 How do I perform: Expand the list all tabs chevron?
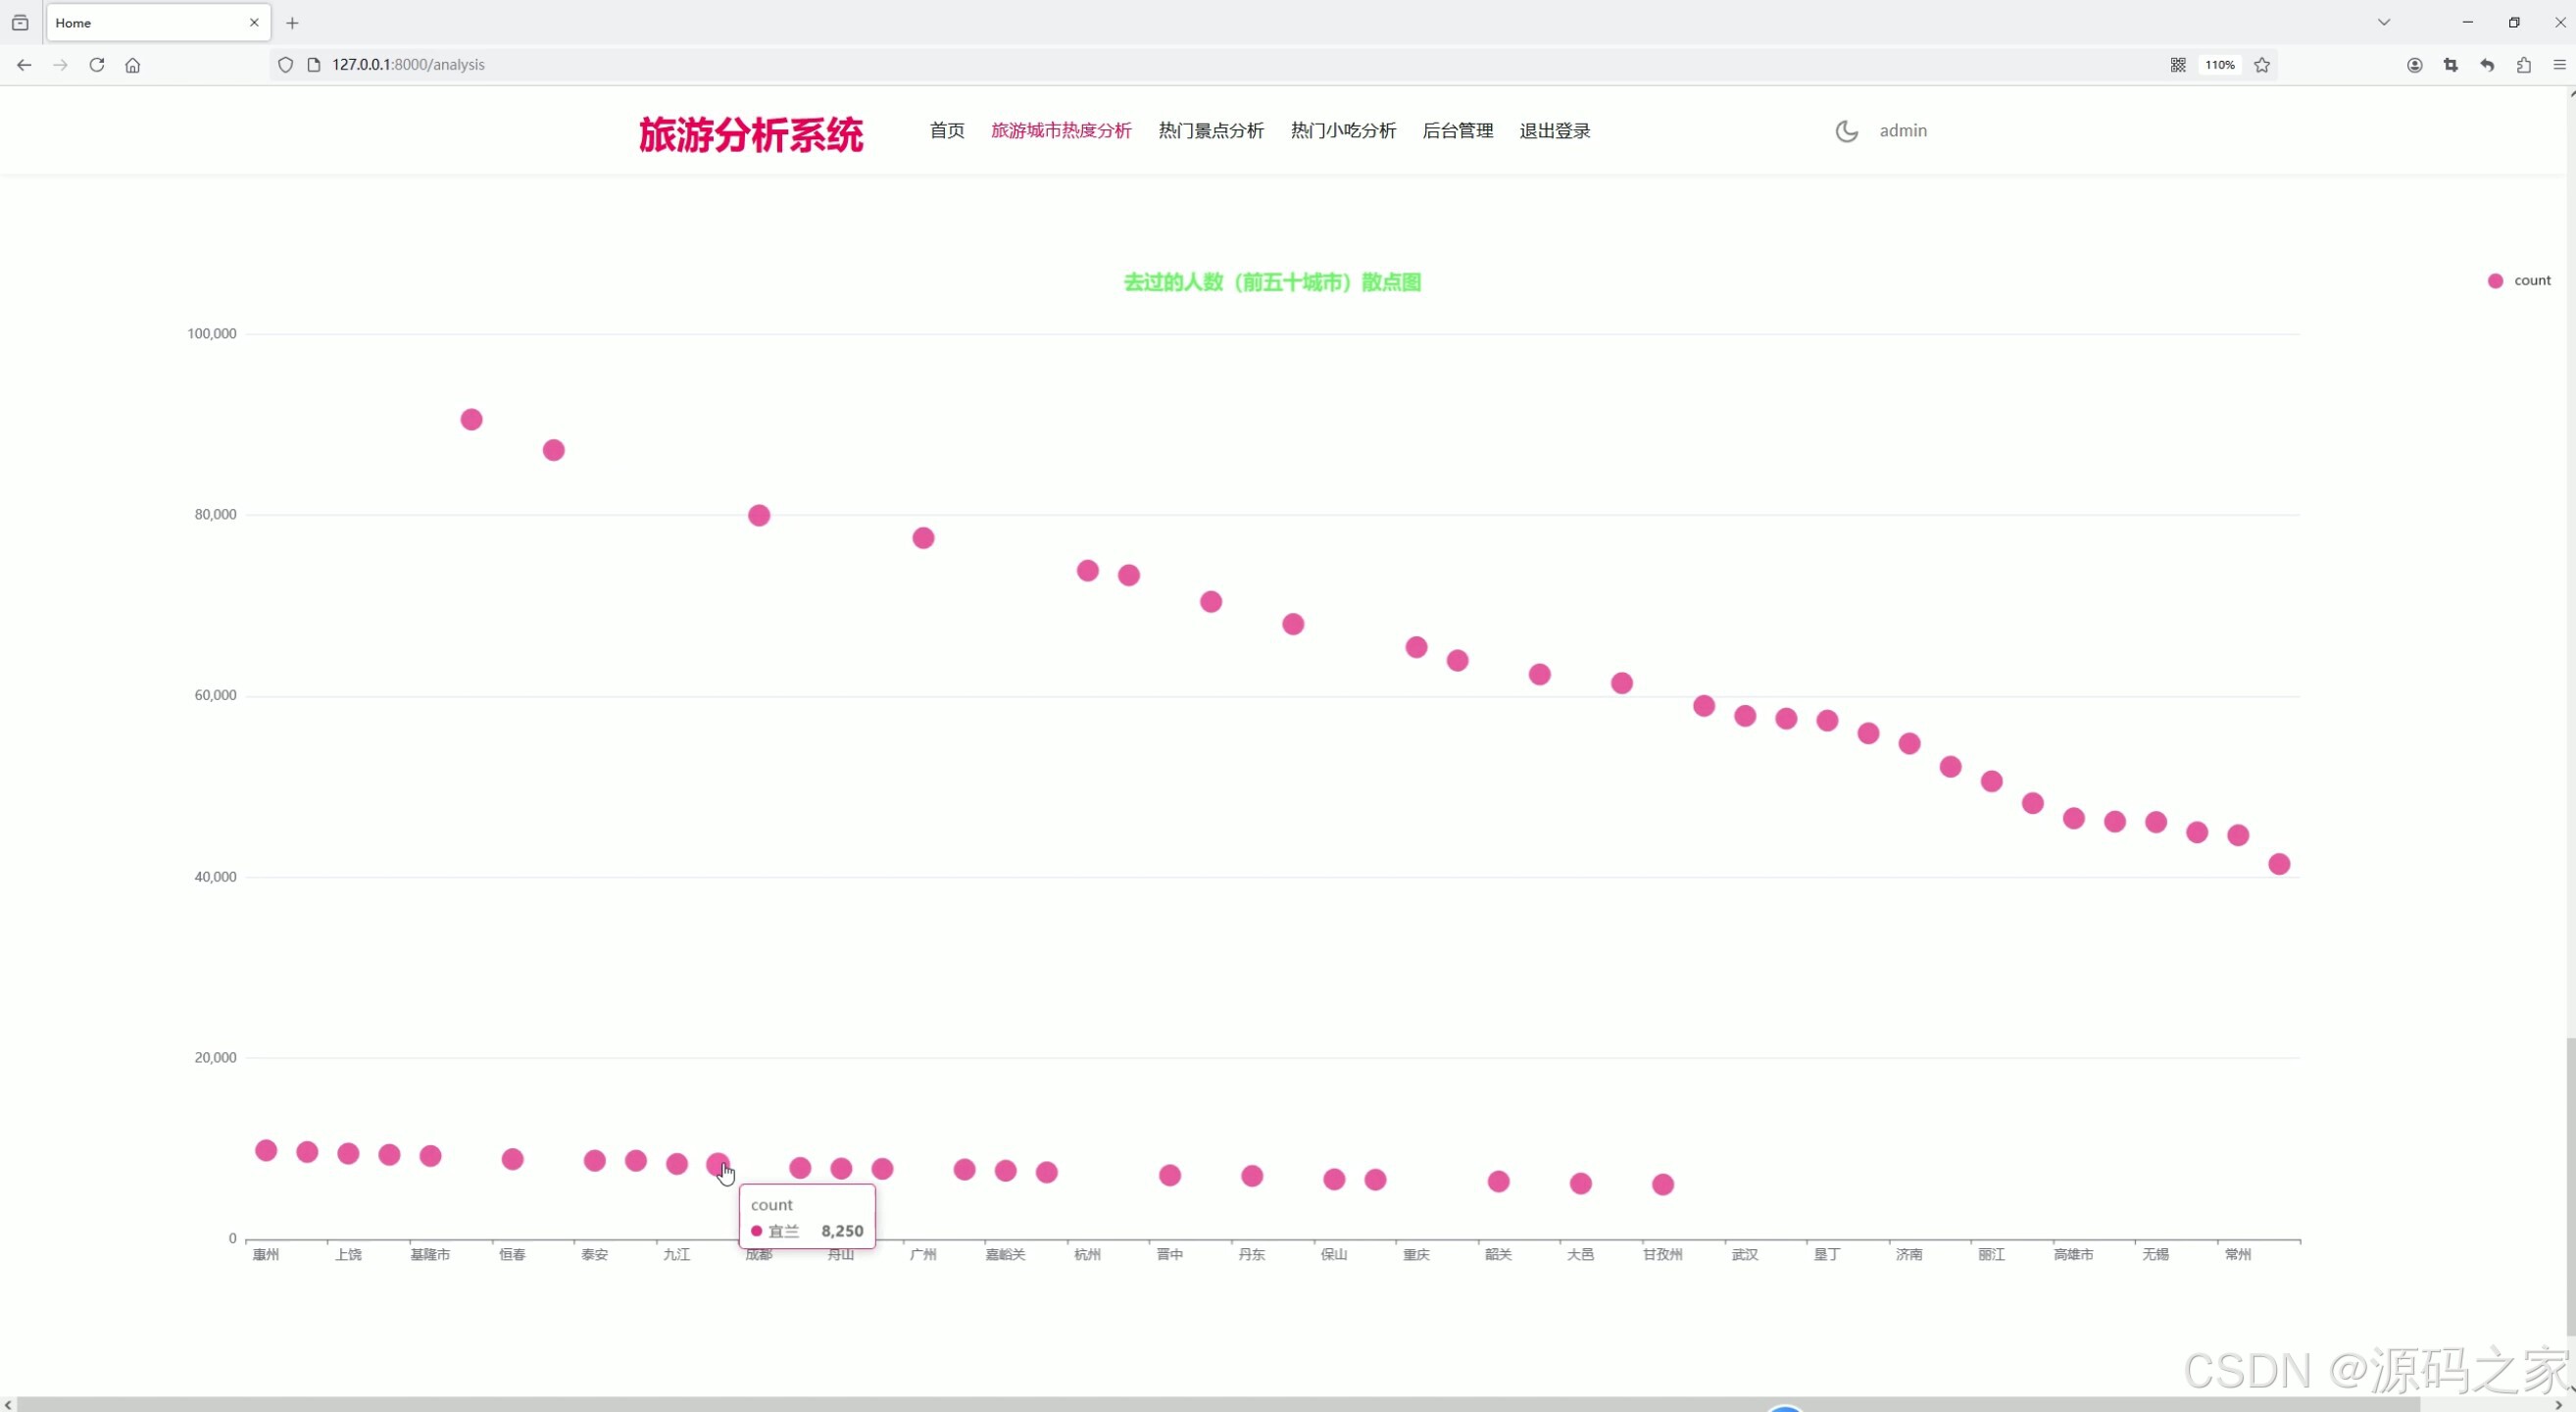(x=2383, y=22)
